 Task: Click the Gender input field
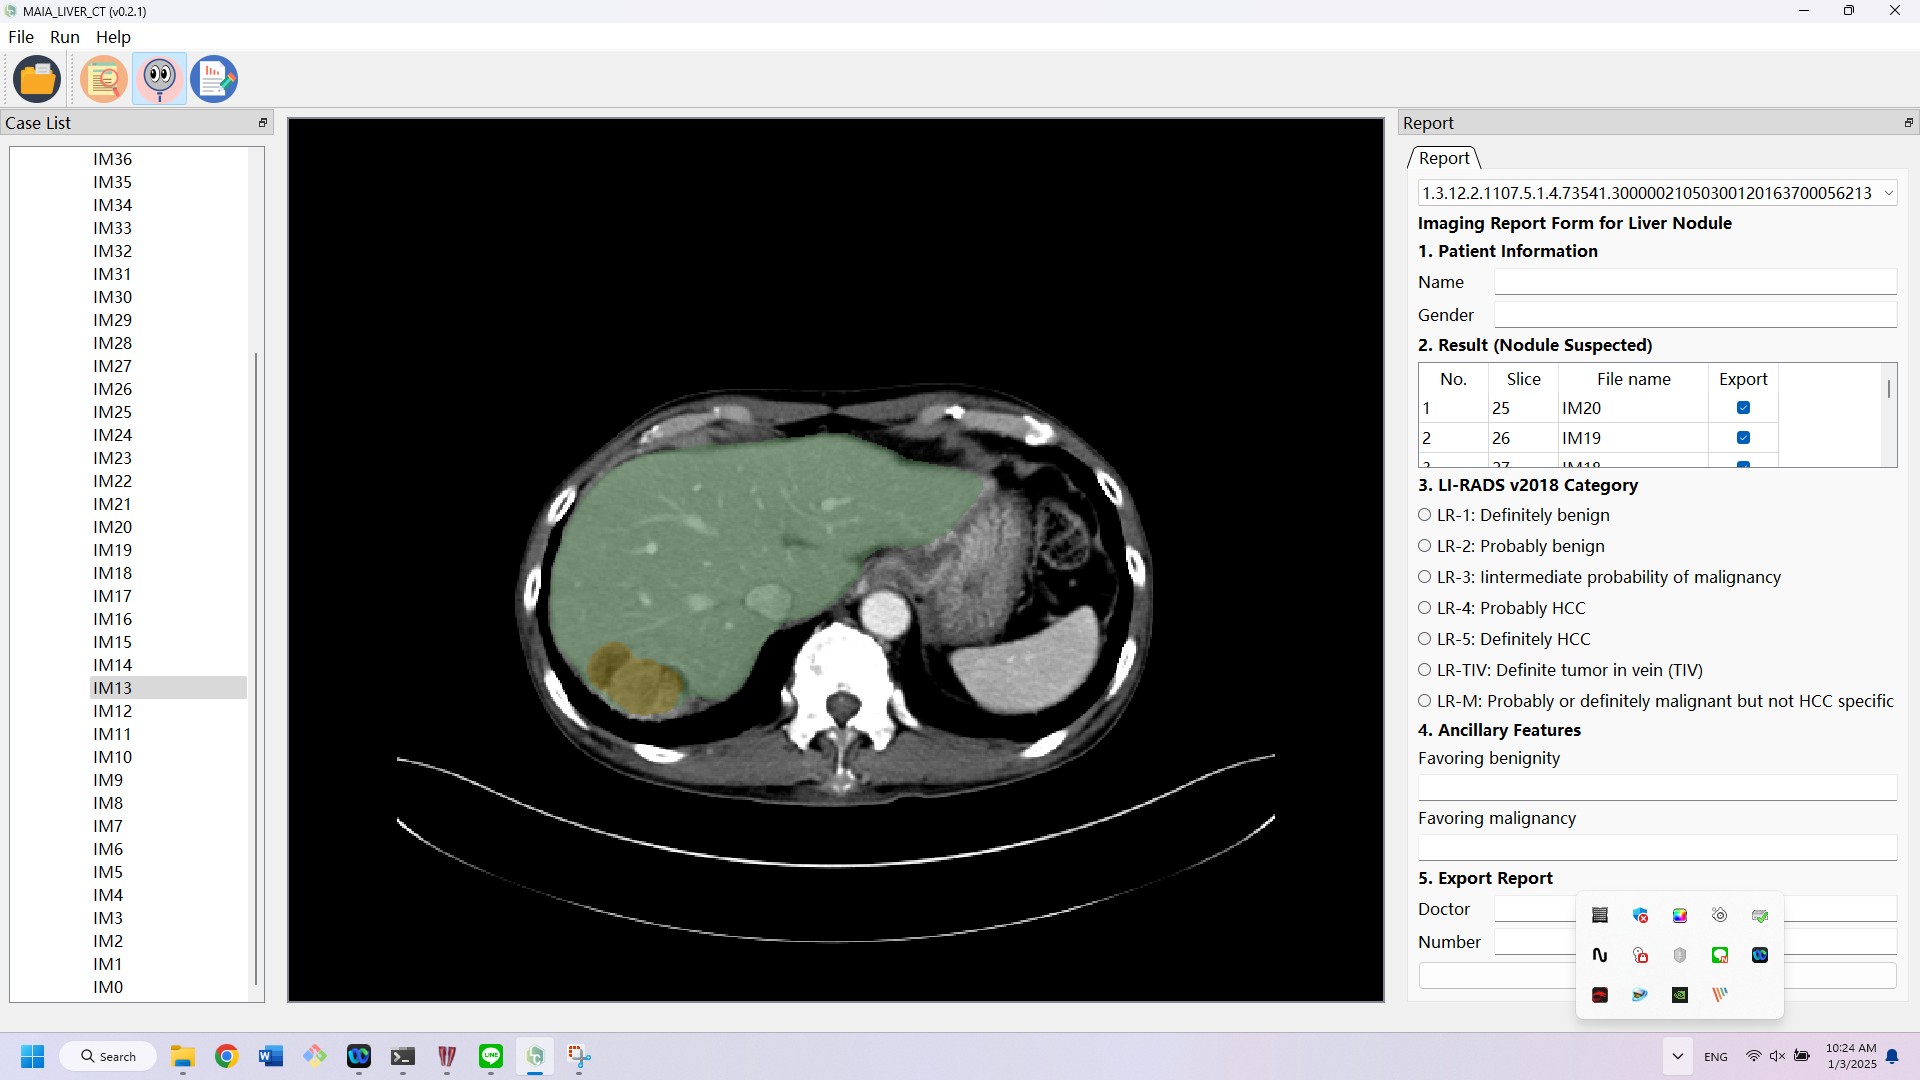pos(1695,315)
